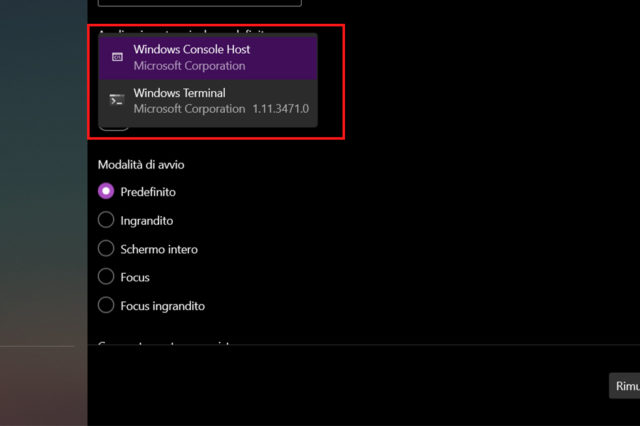This screenshot has width=640, height=426.
Task: Enable the Ingrandito radio button
Action: click(106, 220)
